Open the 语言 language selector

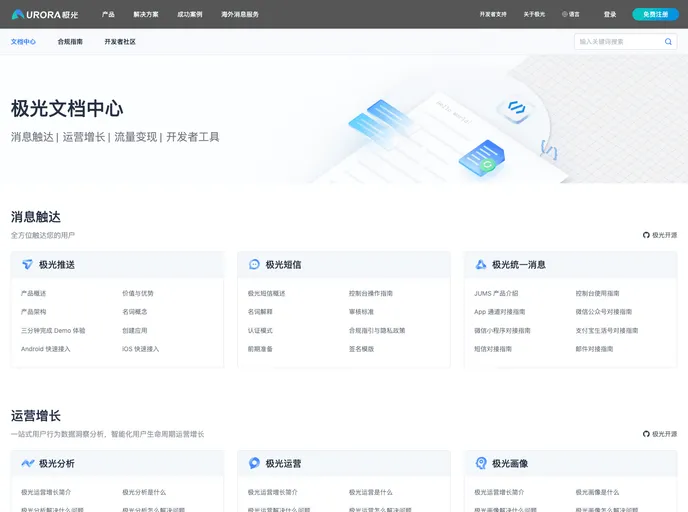[570, 14]
